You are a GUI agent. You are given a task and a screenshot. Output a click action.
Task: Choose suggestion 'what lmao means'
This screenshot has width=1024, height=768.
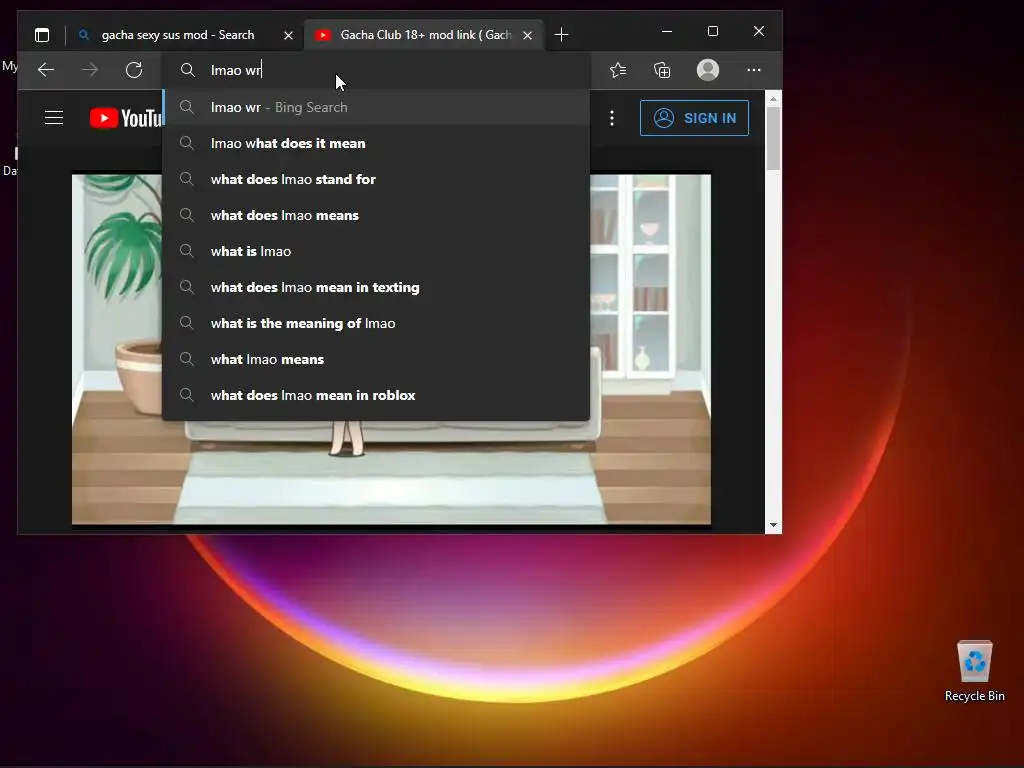(376, 359)
